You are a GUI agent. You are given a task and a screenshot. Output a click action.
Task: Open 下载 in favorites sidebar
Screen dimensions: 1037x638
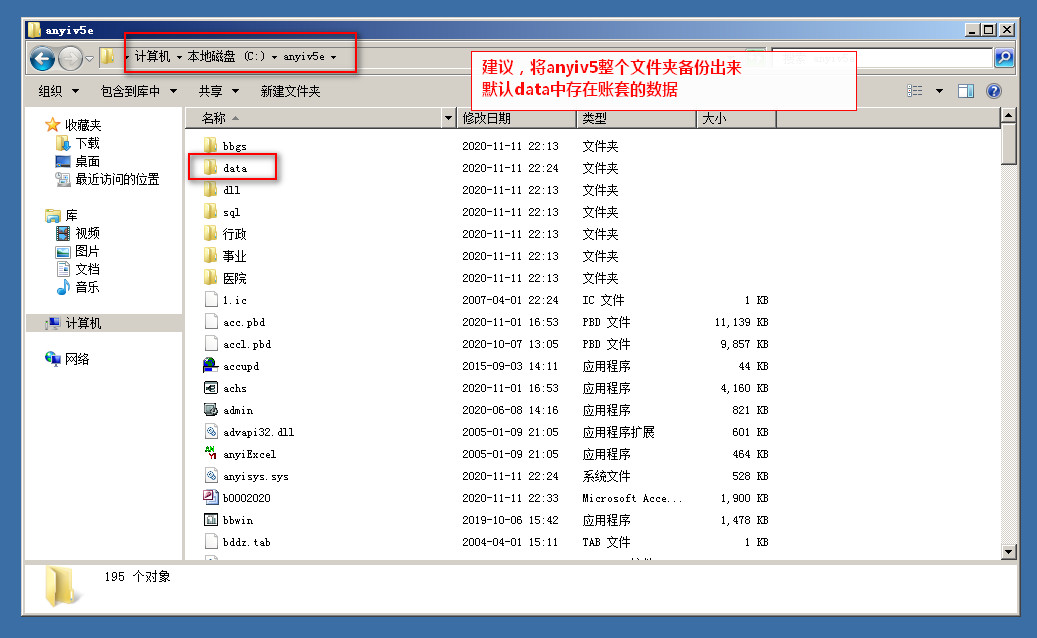pos(87,143)
